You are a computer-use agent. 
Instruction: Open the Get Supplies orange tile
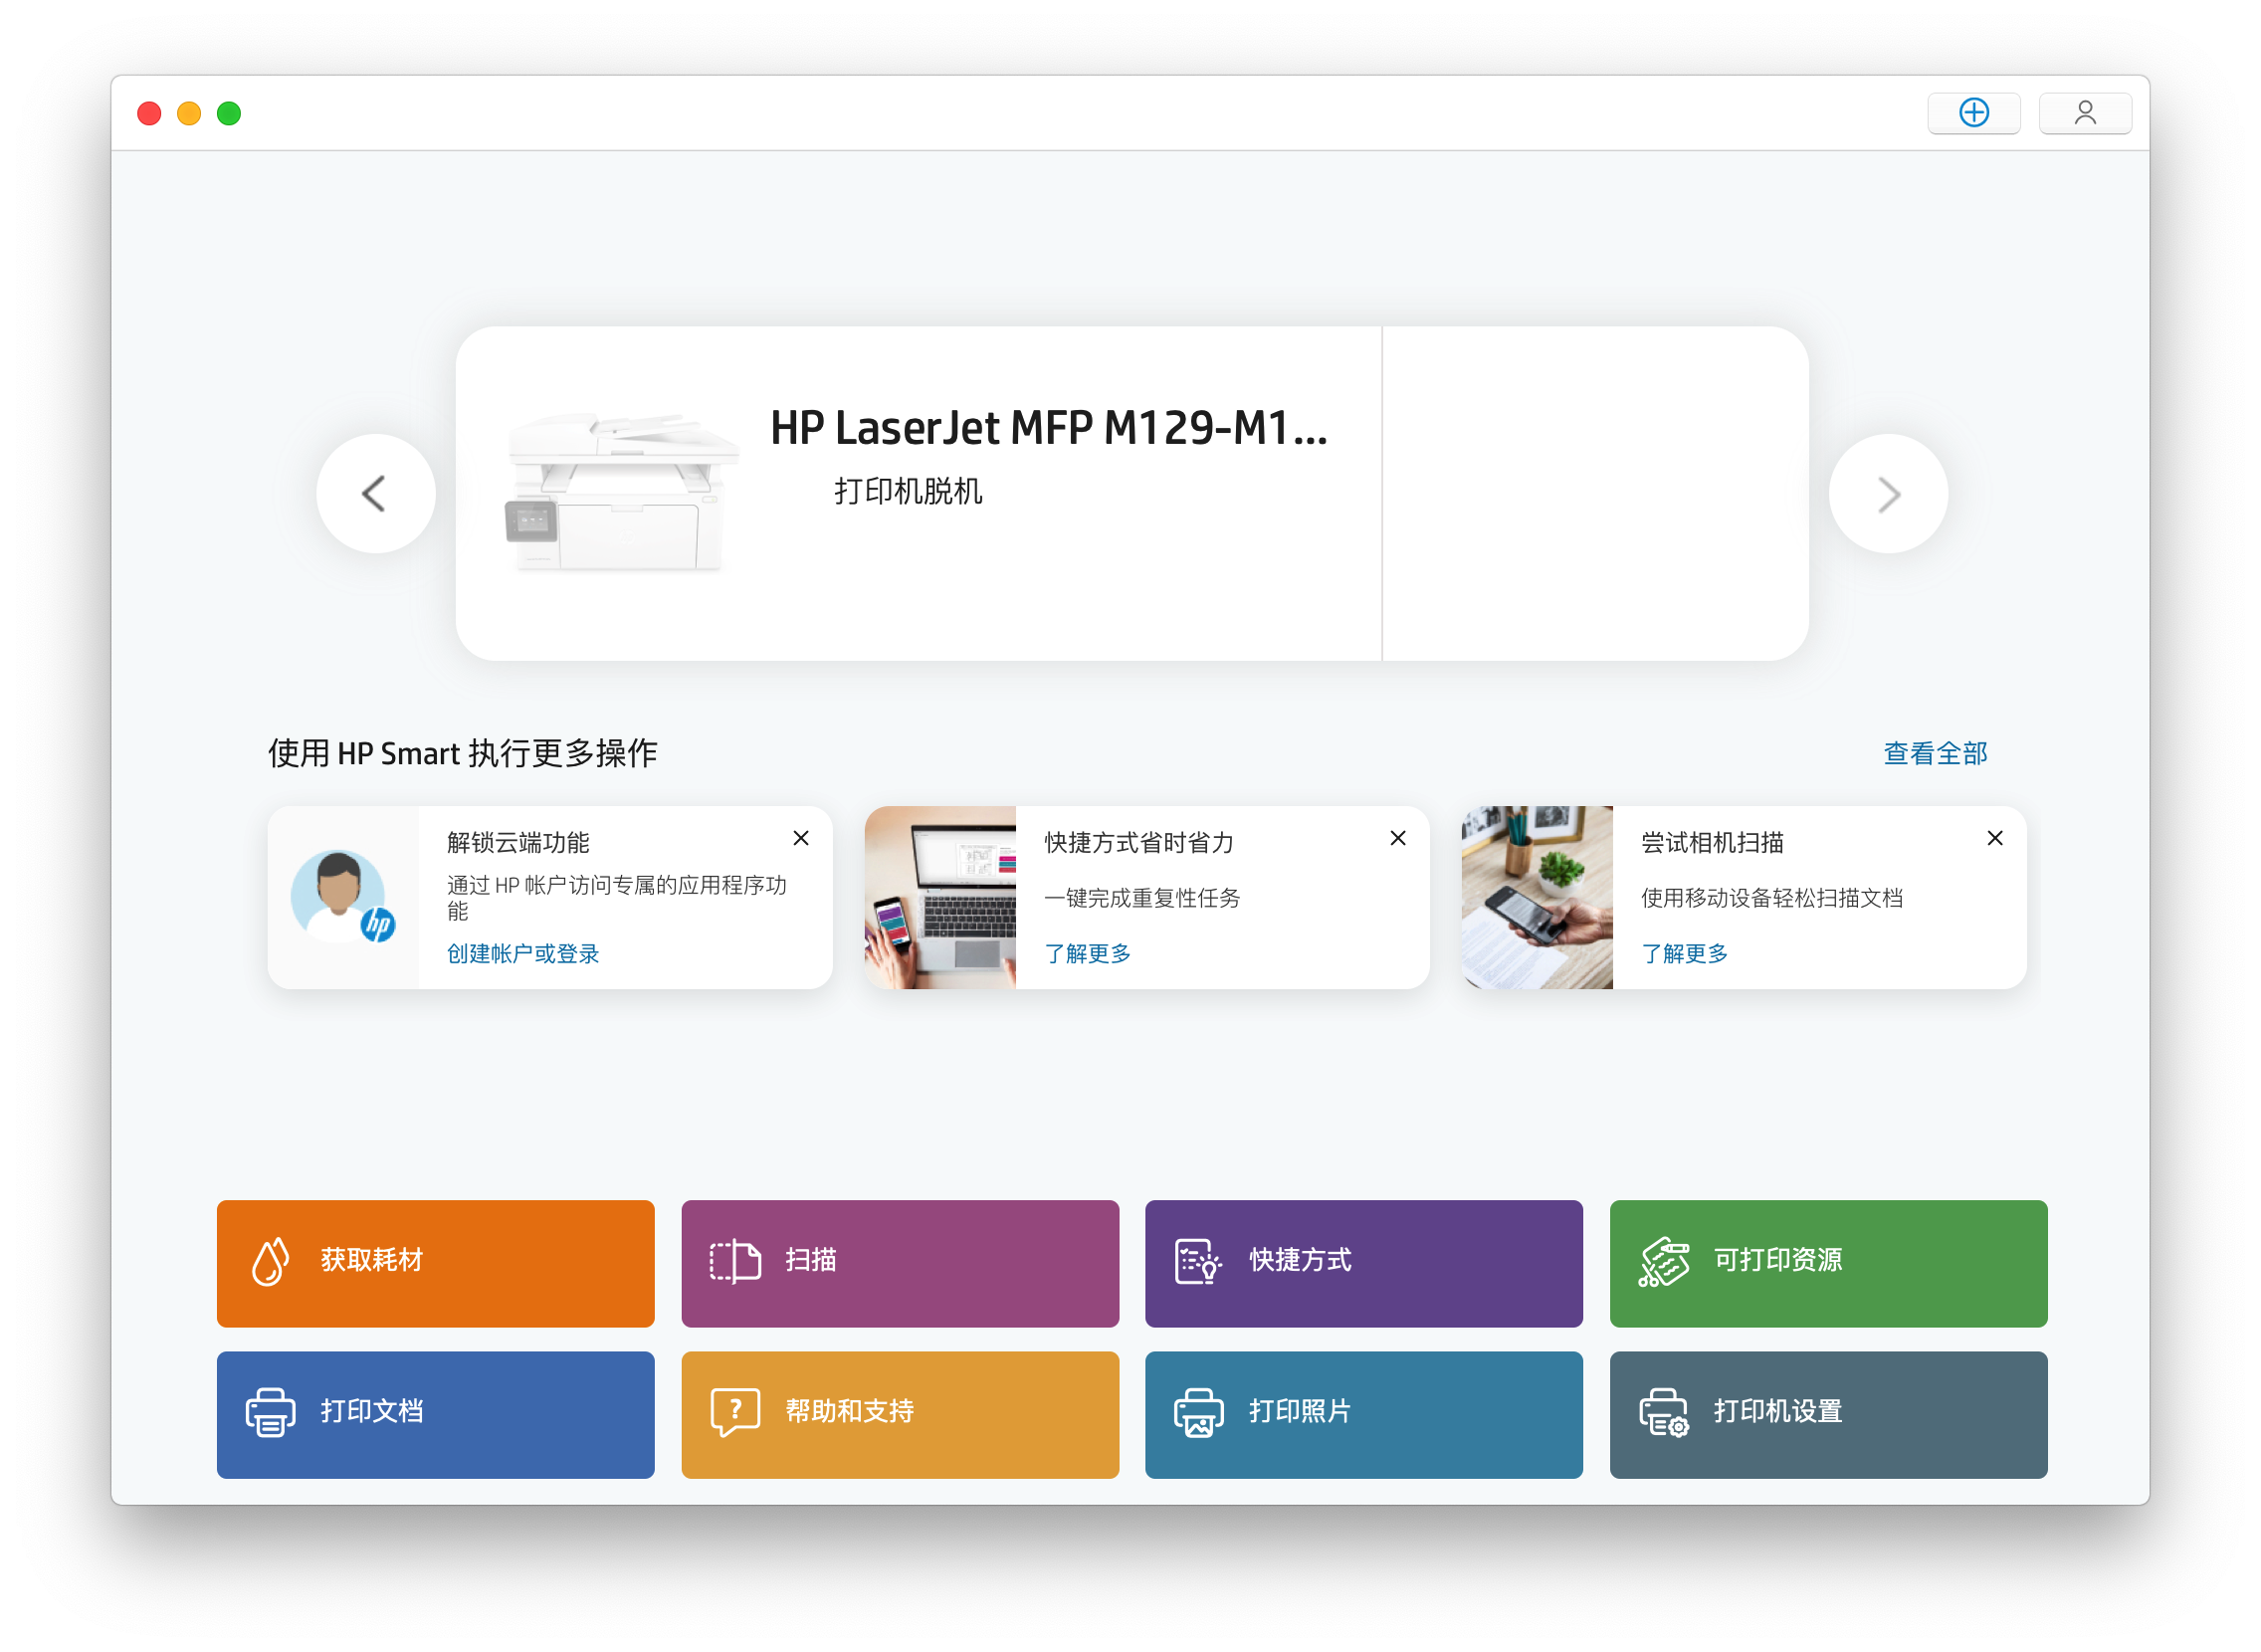[x=435, y=1263]
